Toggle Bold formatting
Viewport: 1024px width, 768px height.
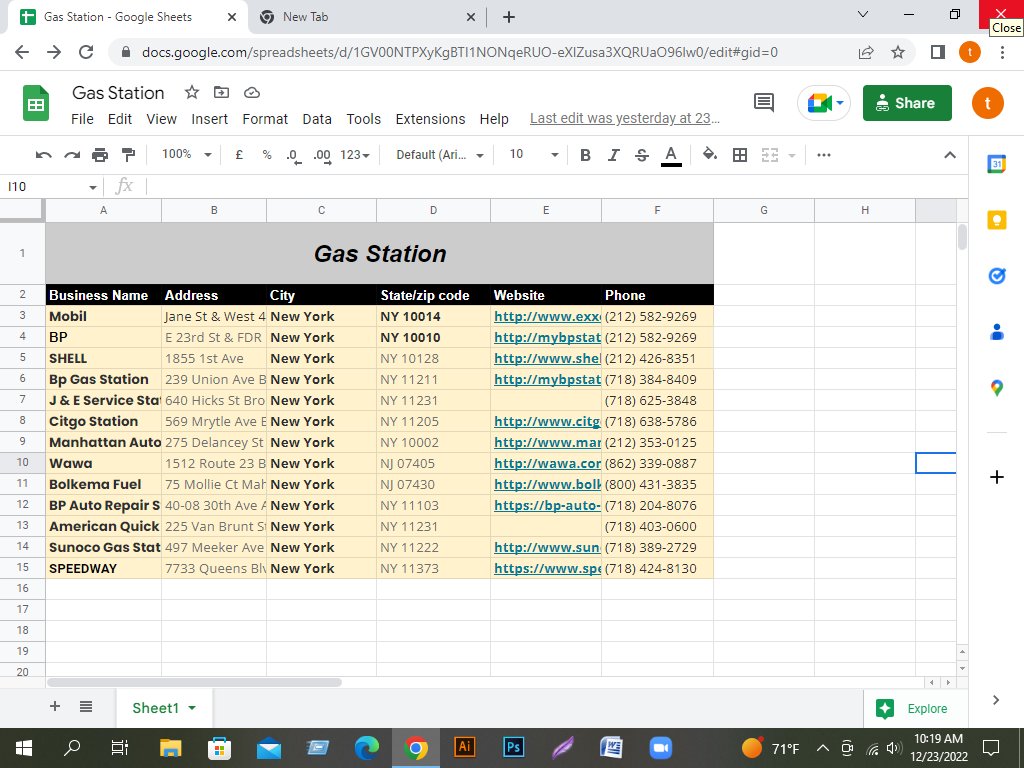coord(585,155)
